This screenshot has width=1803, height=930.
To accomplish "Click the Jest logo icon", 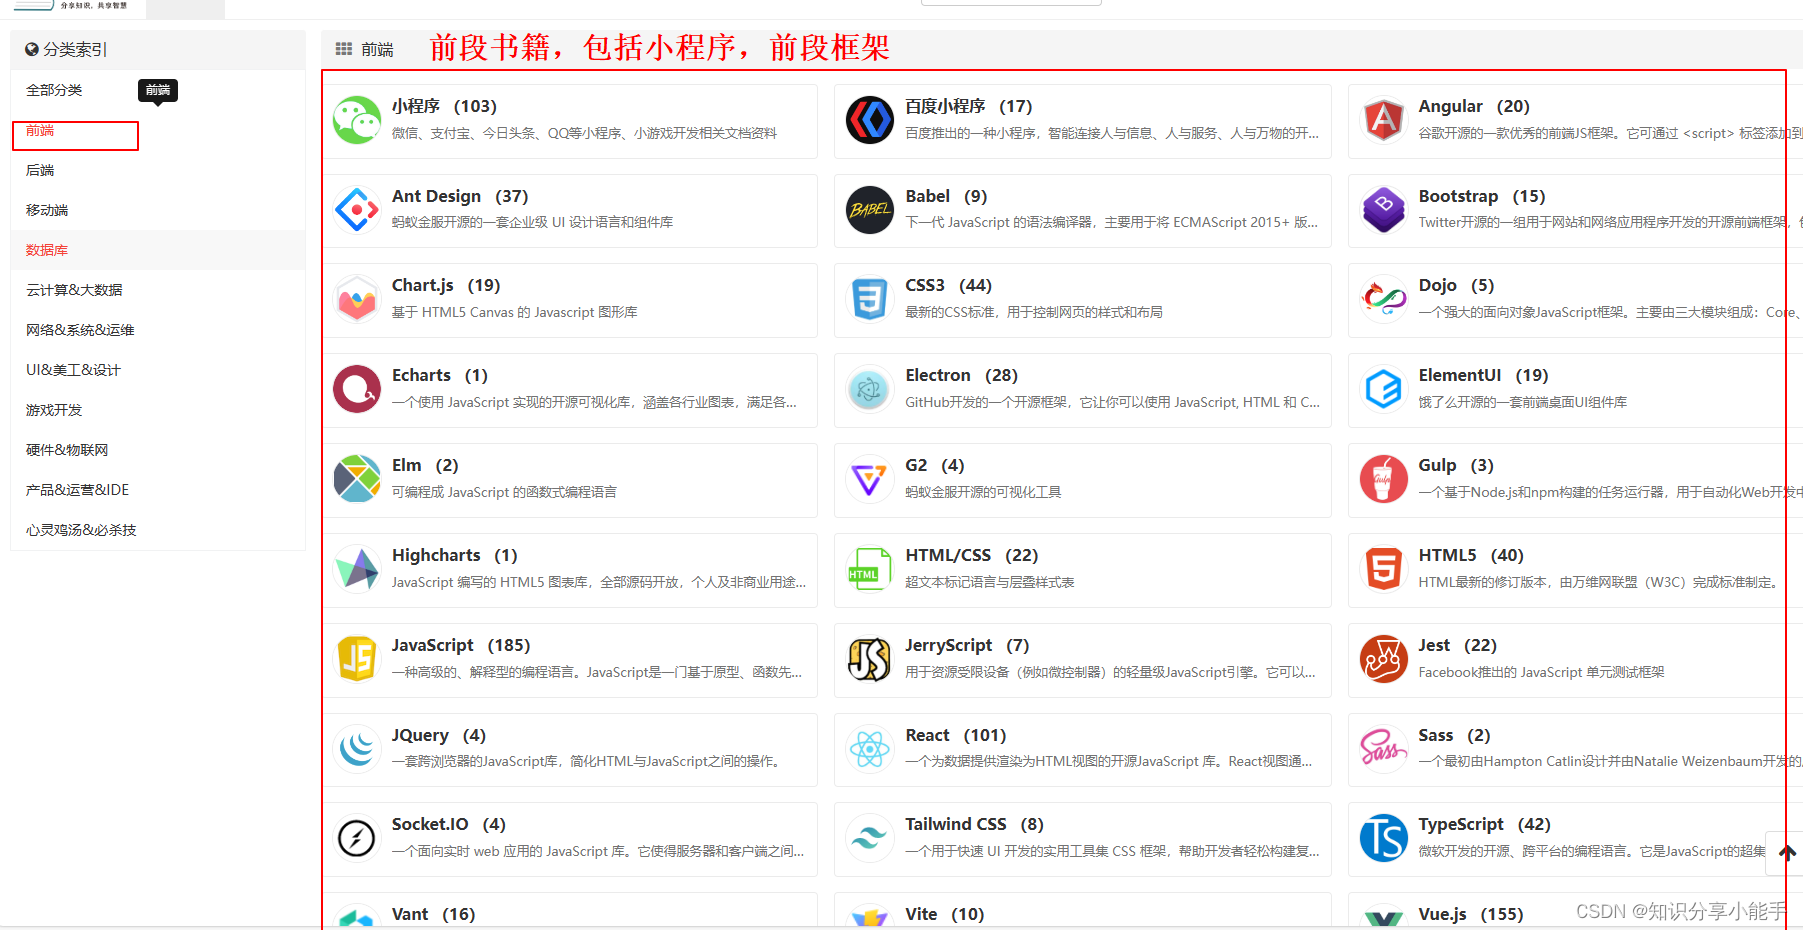I will [1384, 659].
